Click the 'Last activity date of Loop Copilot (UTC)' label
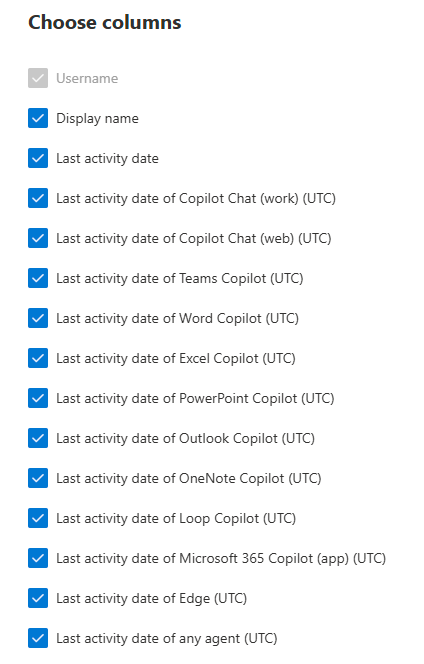The width and height of the screenshot is (424, 664). point(176,519)
